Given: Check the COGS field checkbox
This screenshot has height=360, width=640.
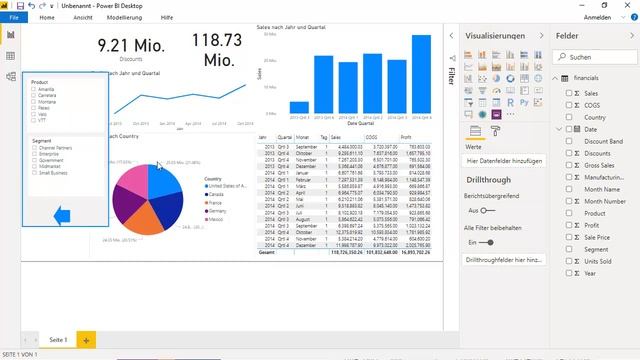Looking at the screenshot, I should coord(569,105).
